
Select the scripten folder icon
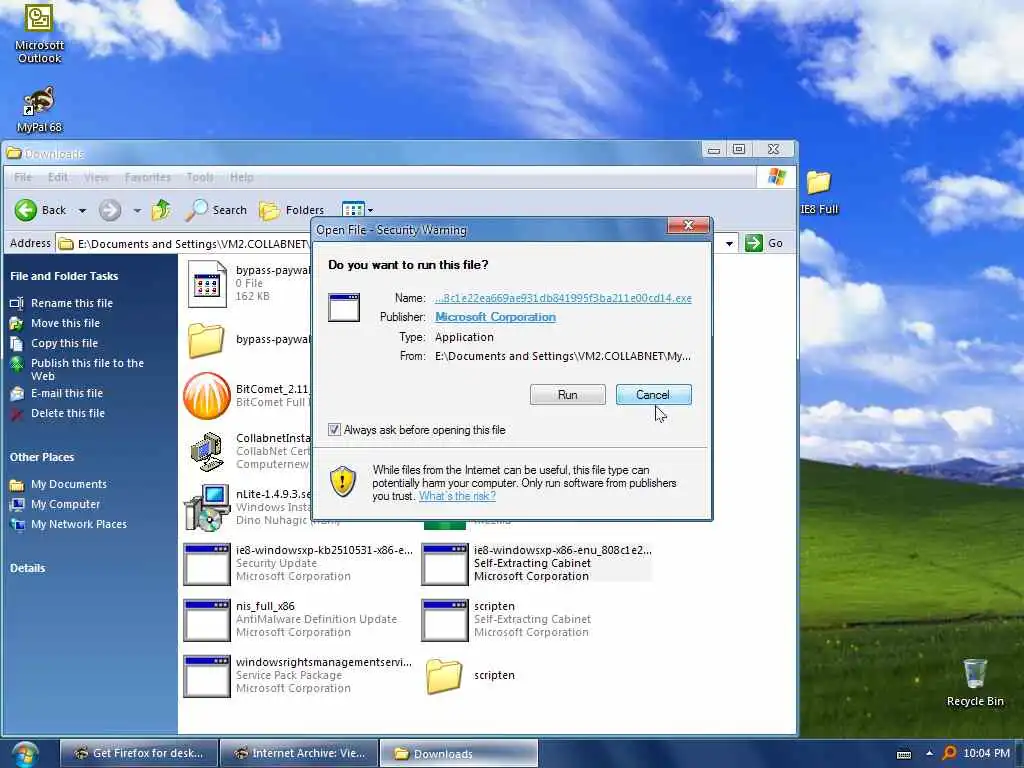pos(444,676)
